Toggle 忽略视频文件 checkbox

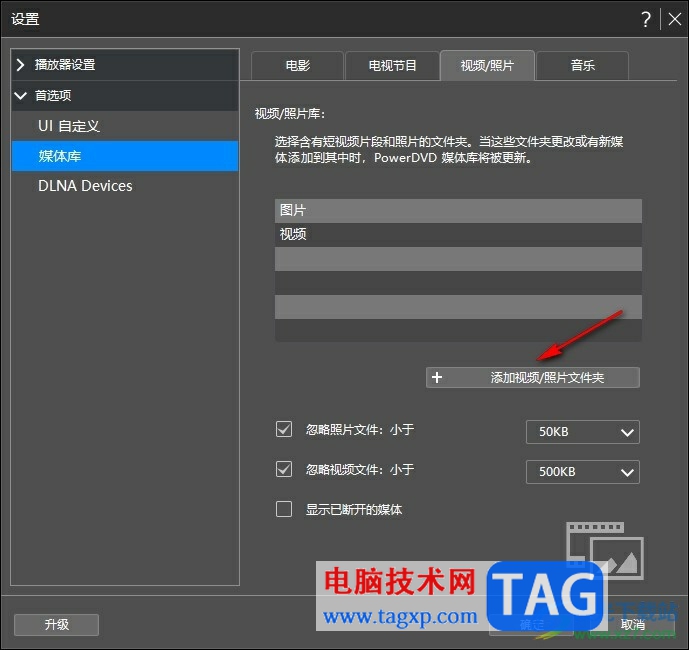coord(284,469)
